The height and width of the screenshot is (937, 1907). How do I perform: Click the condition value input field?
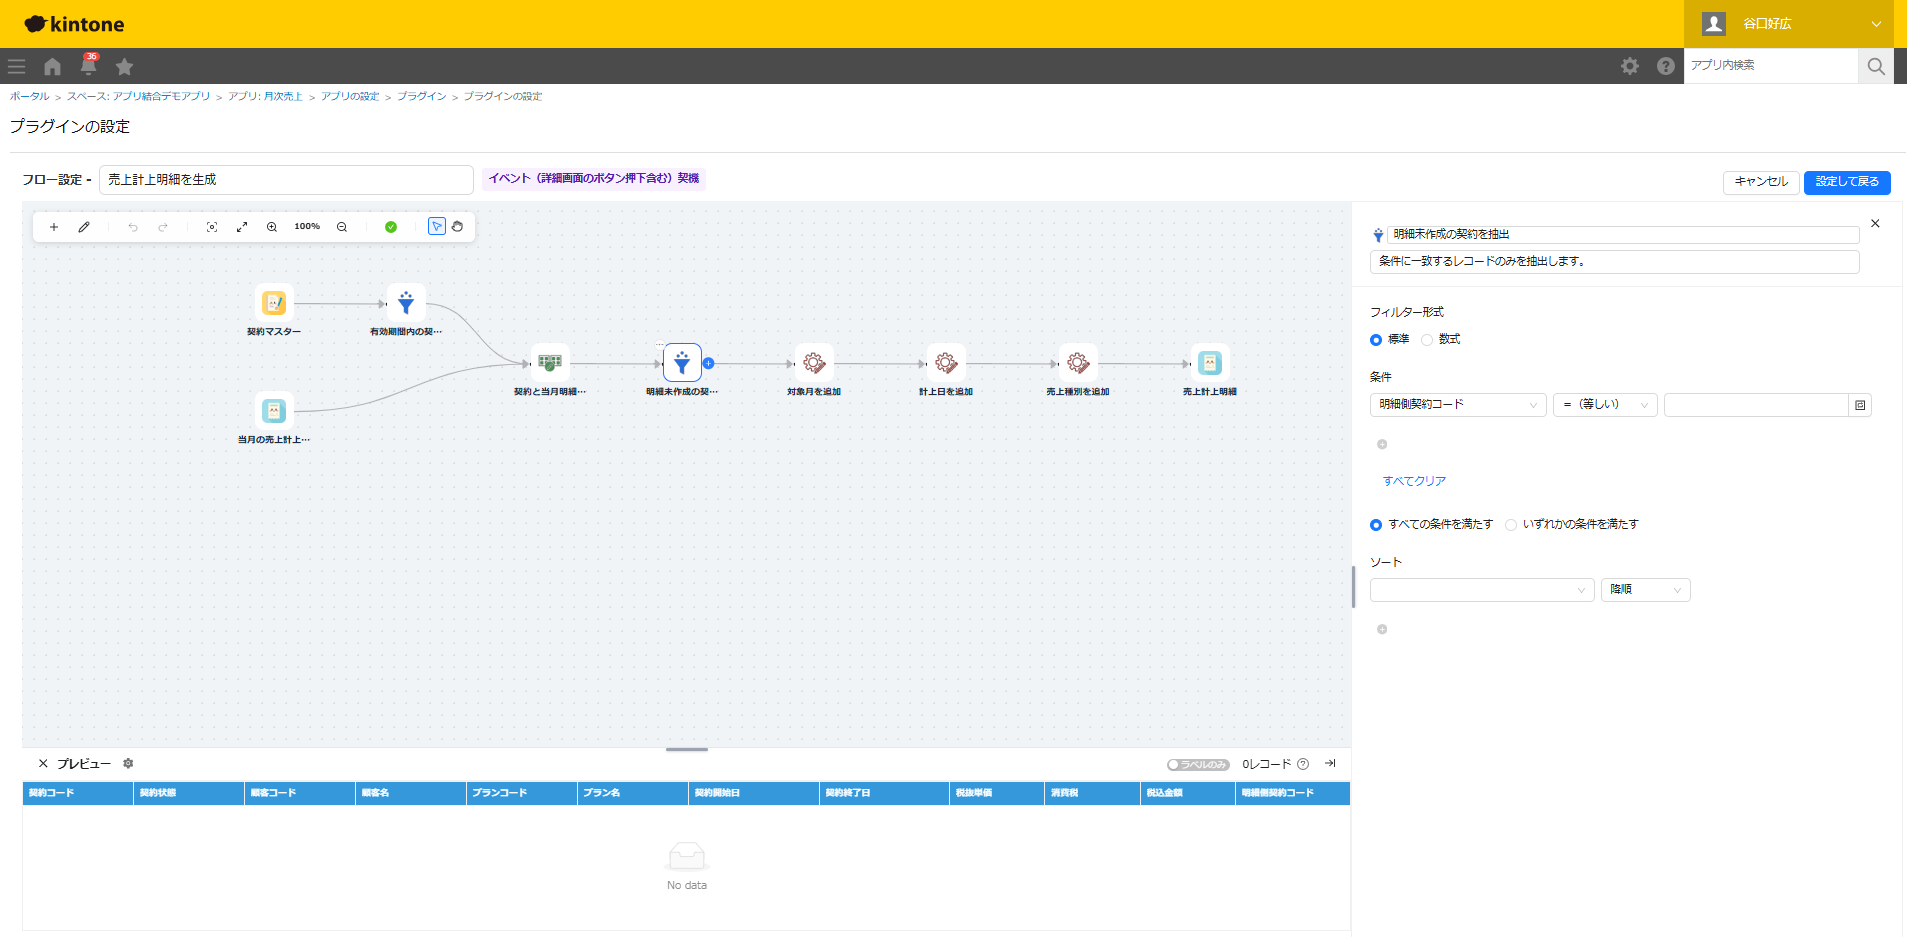(1756, 405)
